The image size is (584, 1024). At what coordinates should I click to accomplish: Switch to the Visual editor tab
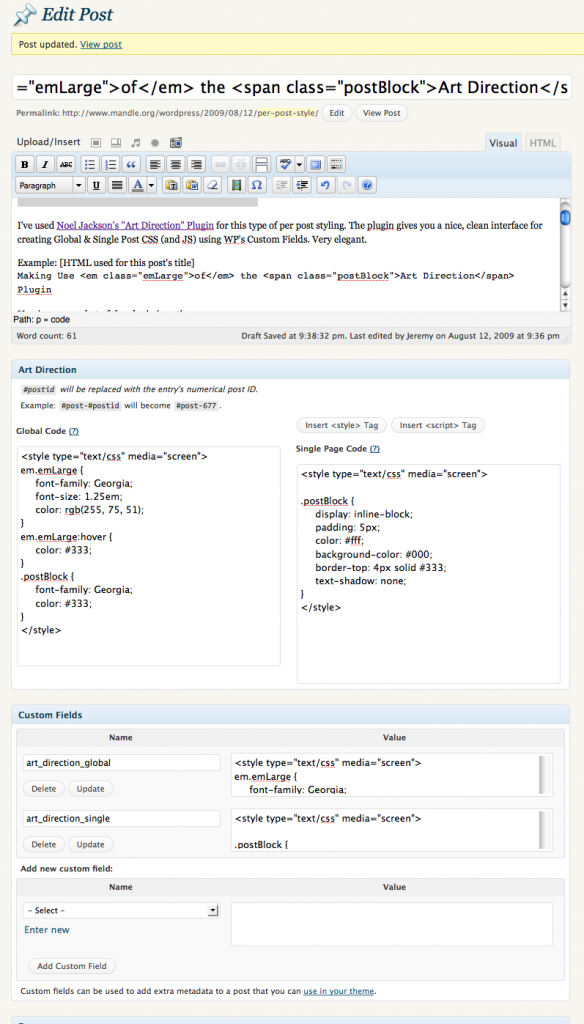pyautogui.click(x=503, y=143)
